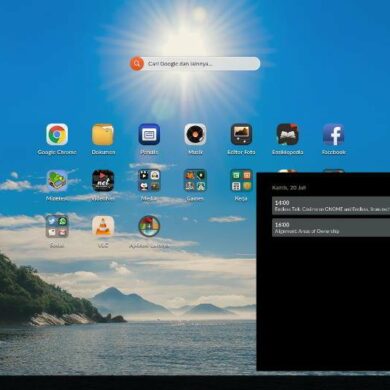The image size is (390, 390).
Task: Open the Media apps folder
Action: 149,181
